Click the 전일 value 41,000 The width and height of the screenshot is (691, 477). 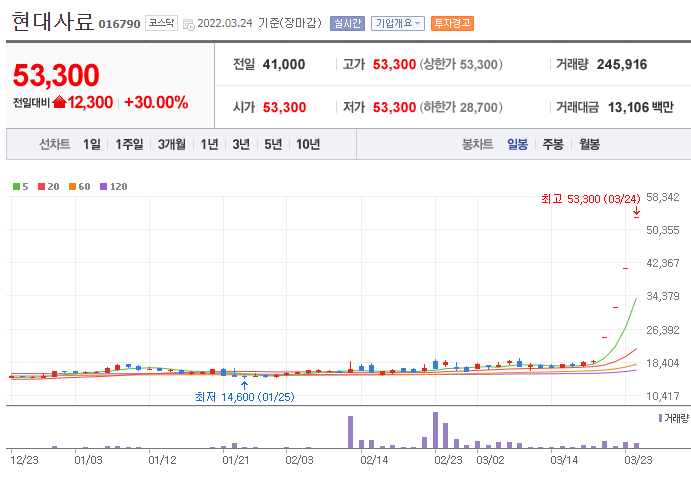[x=284, y=64]
